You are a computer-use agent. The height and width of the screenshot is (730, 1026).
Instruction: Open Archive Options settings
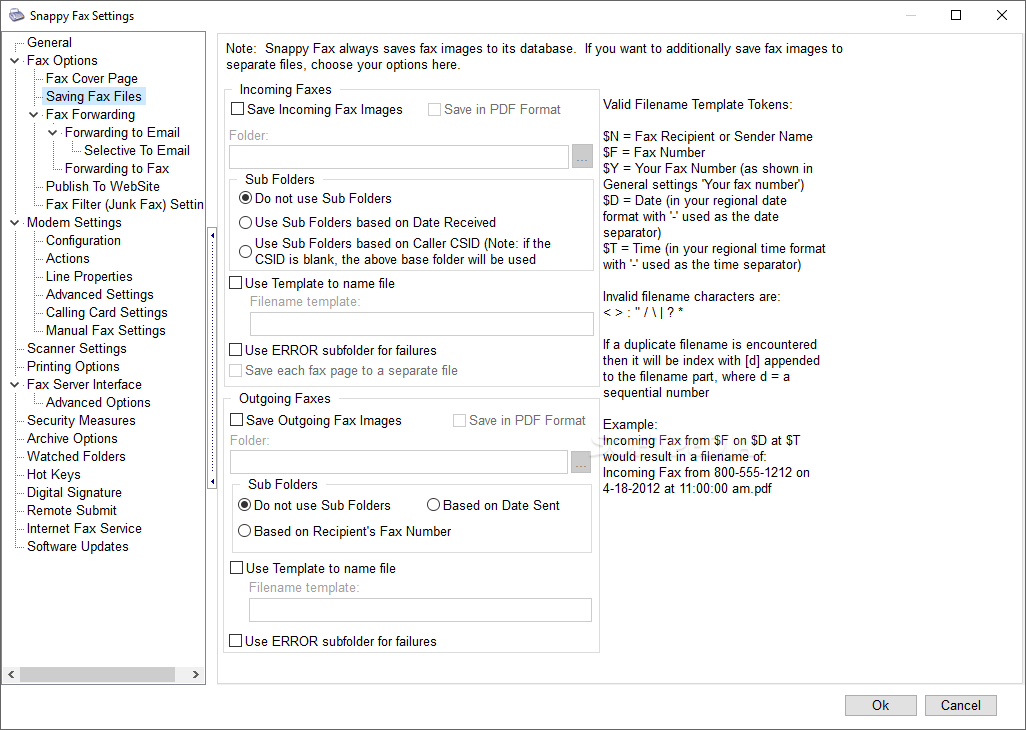pos(72,438)
